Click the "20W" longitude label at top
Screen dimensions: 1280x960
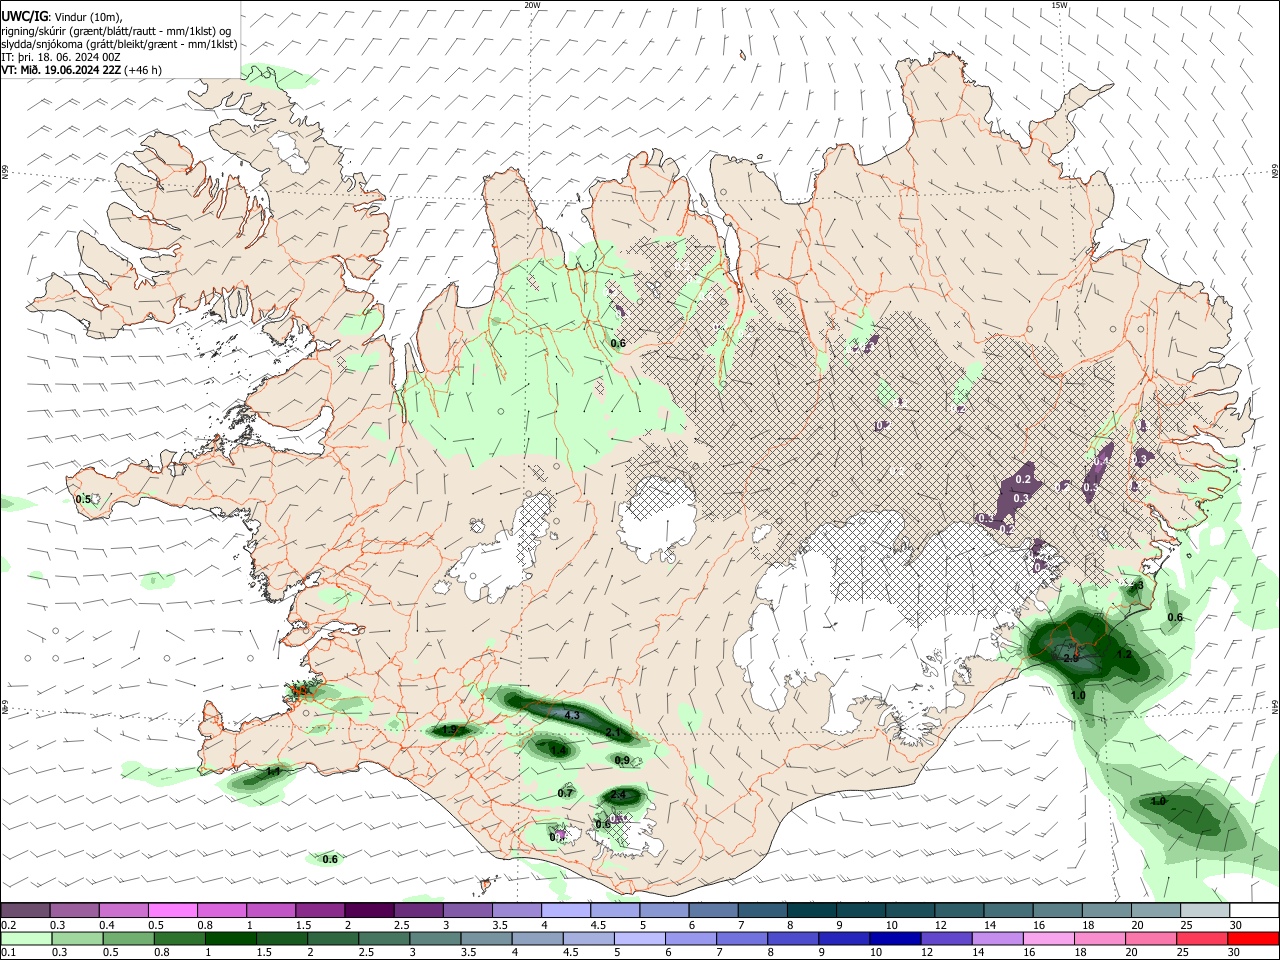532,5
